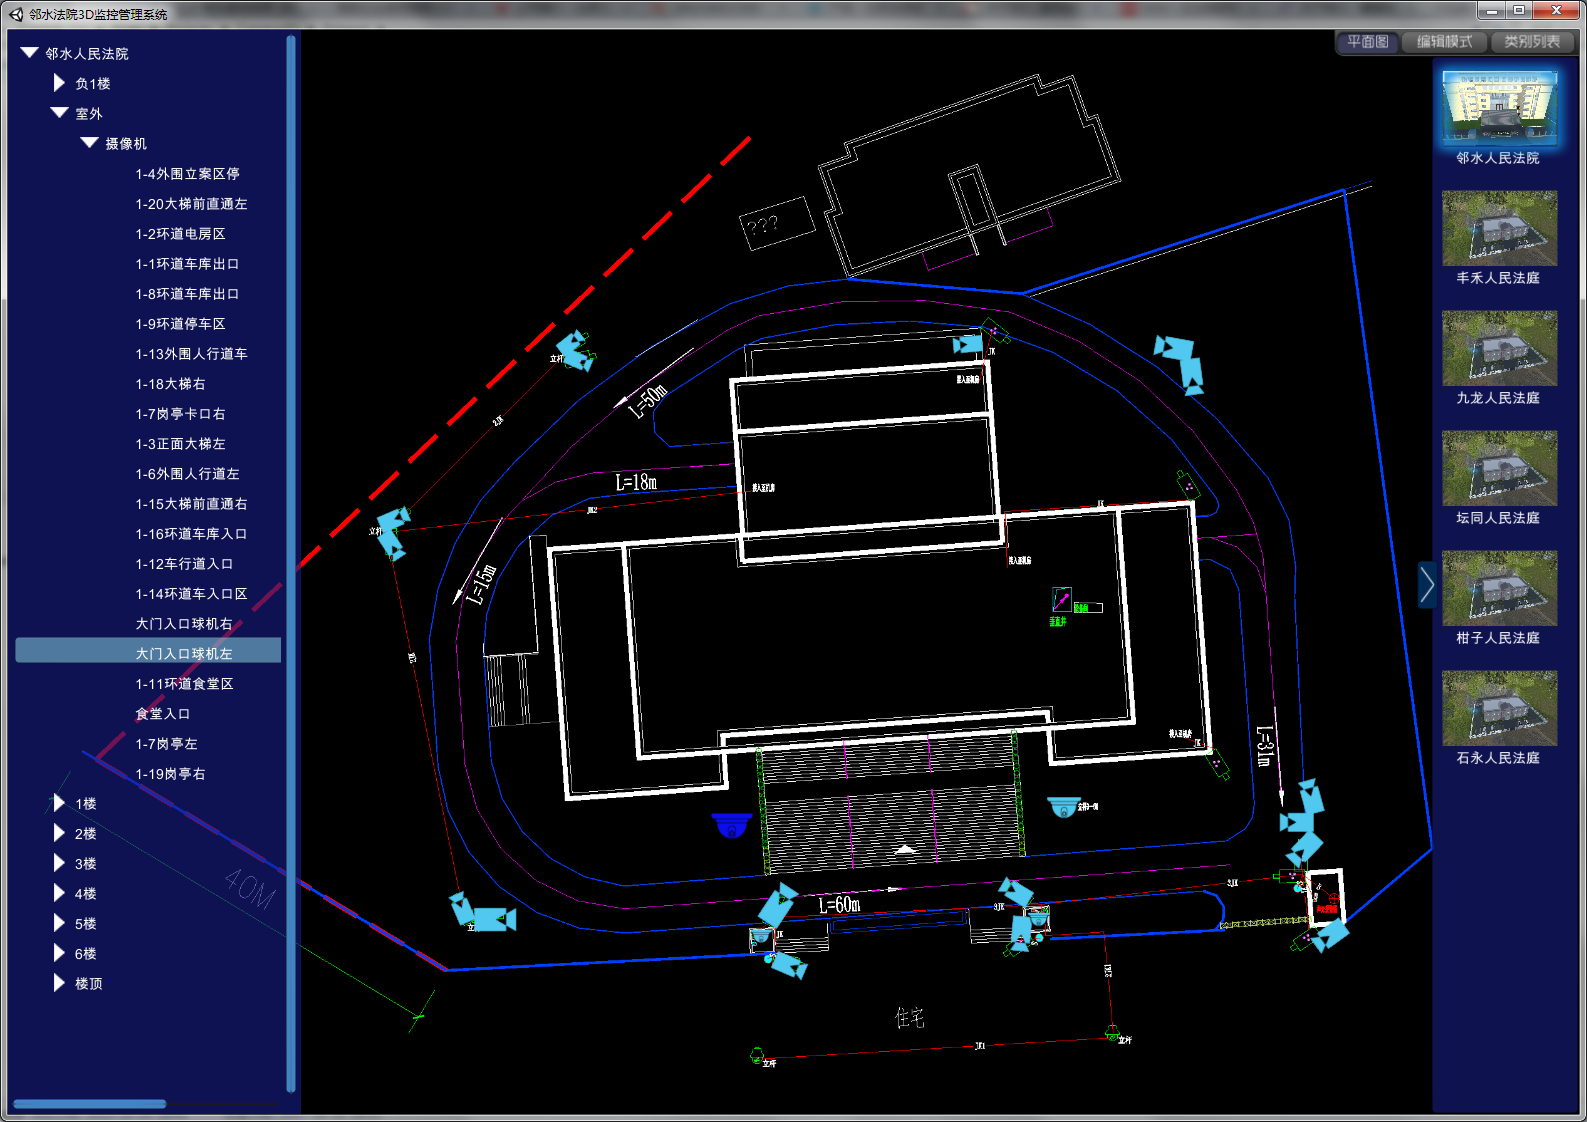Open 丰禾人民法庭 thumbnail

(x=1499, y=228)
